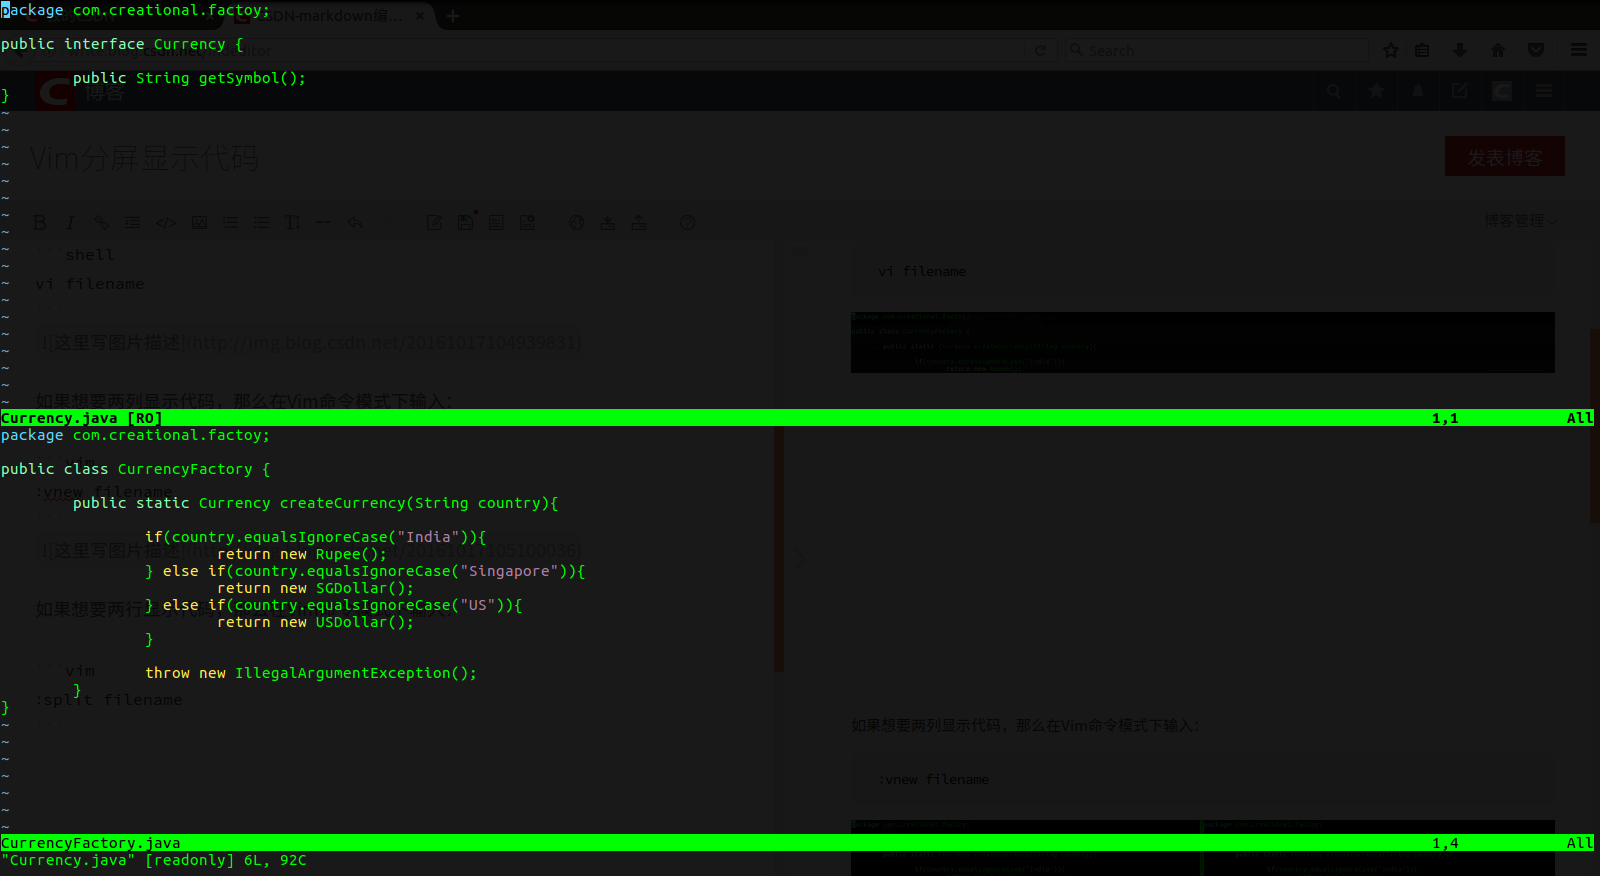The width and height of the screenshot is (1600, 876).
Task: Create an unordered list in the editor
Action: pyautogui.click(x=261, y=222)
